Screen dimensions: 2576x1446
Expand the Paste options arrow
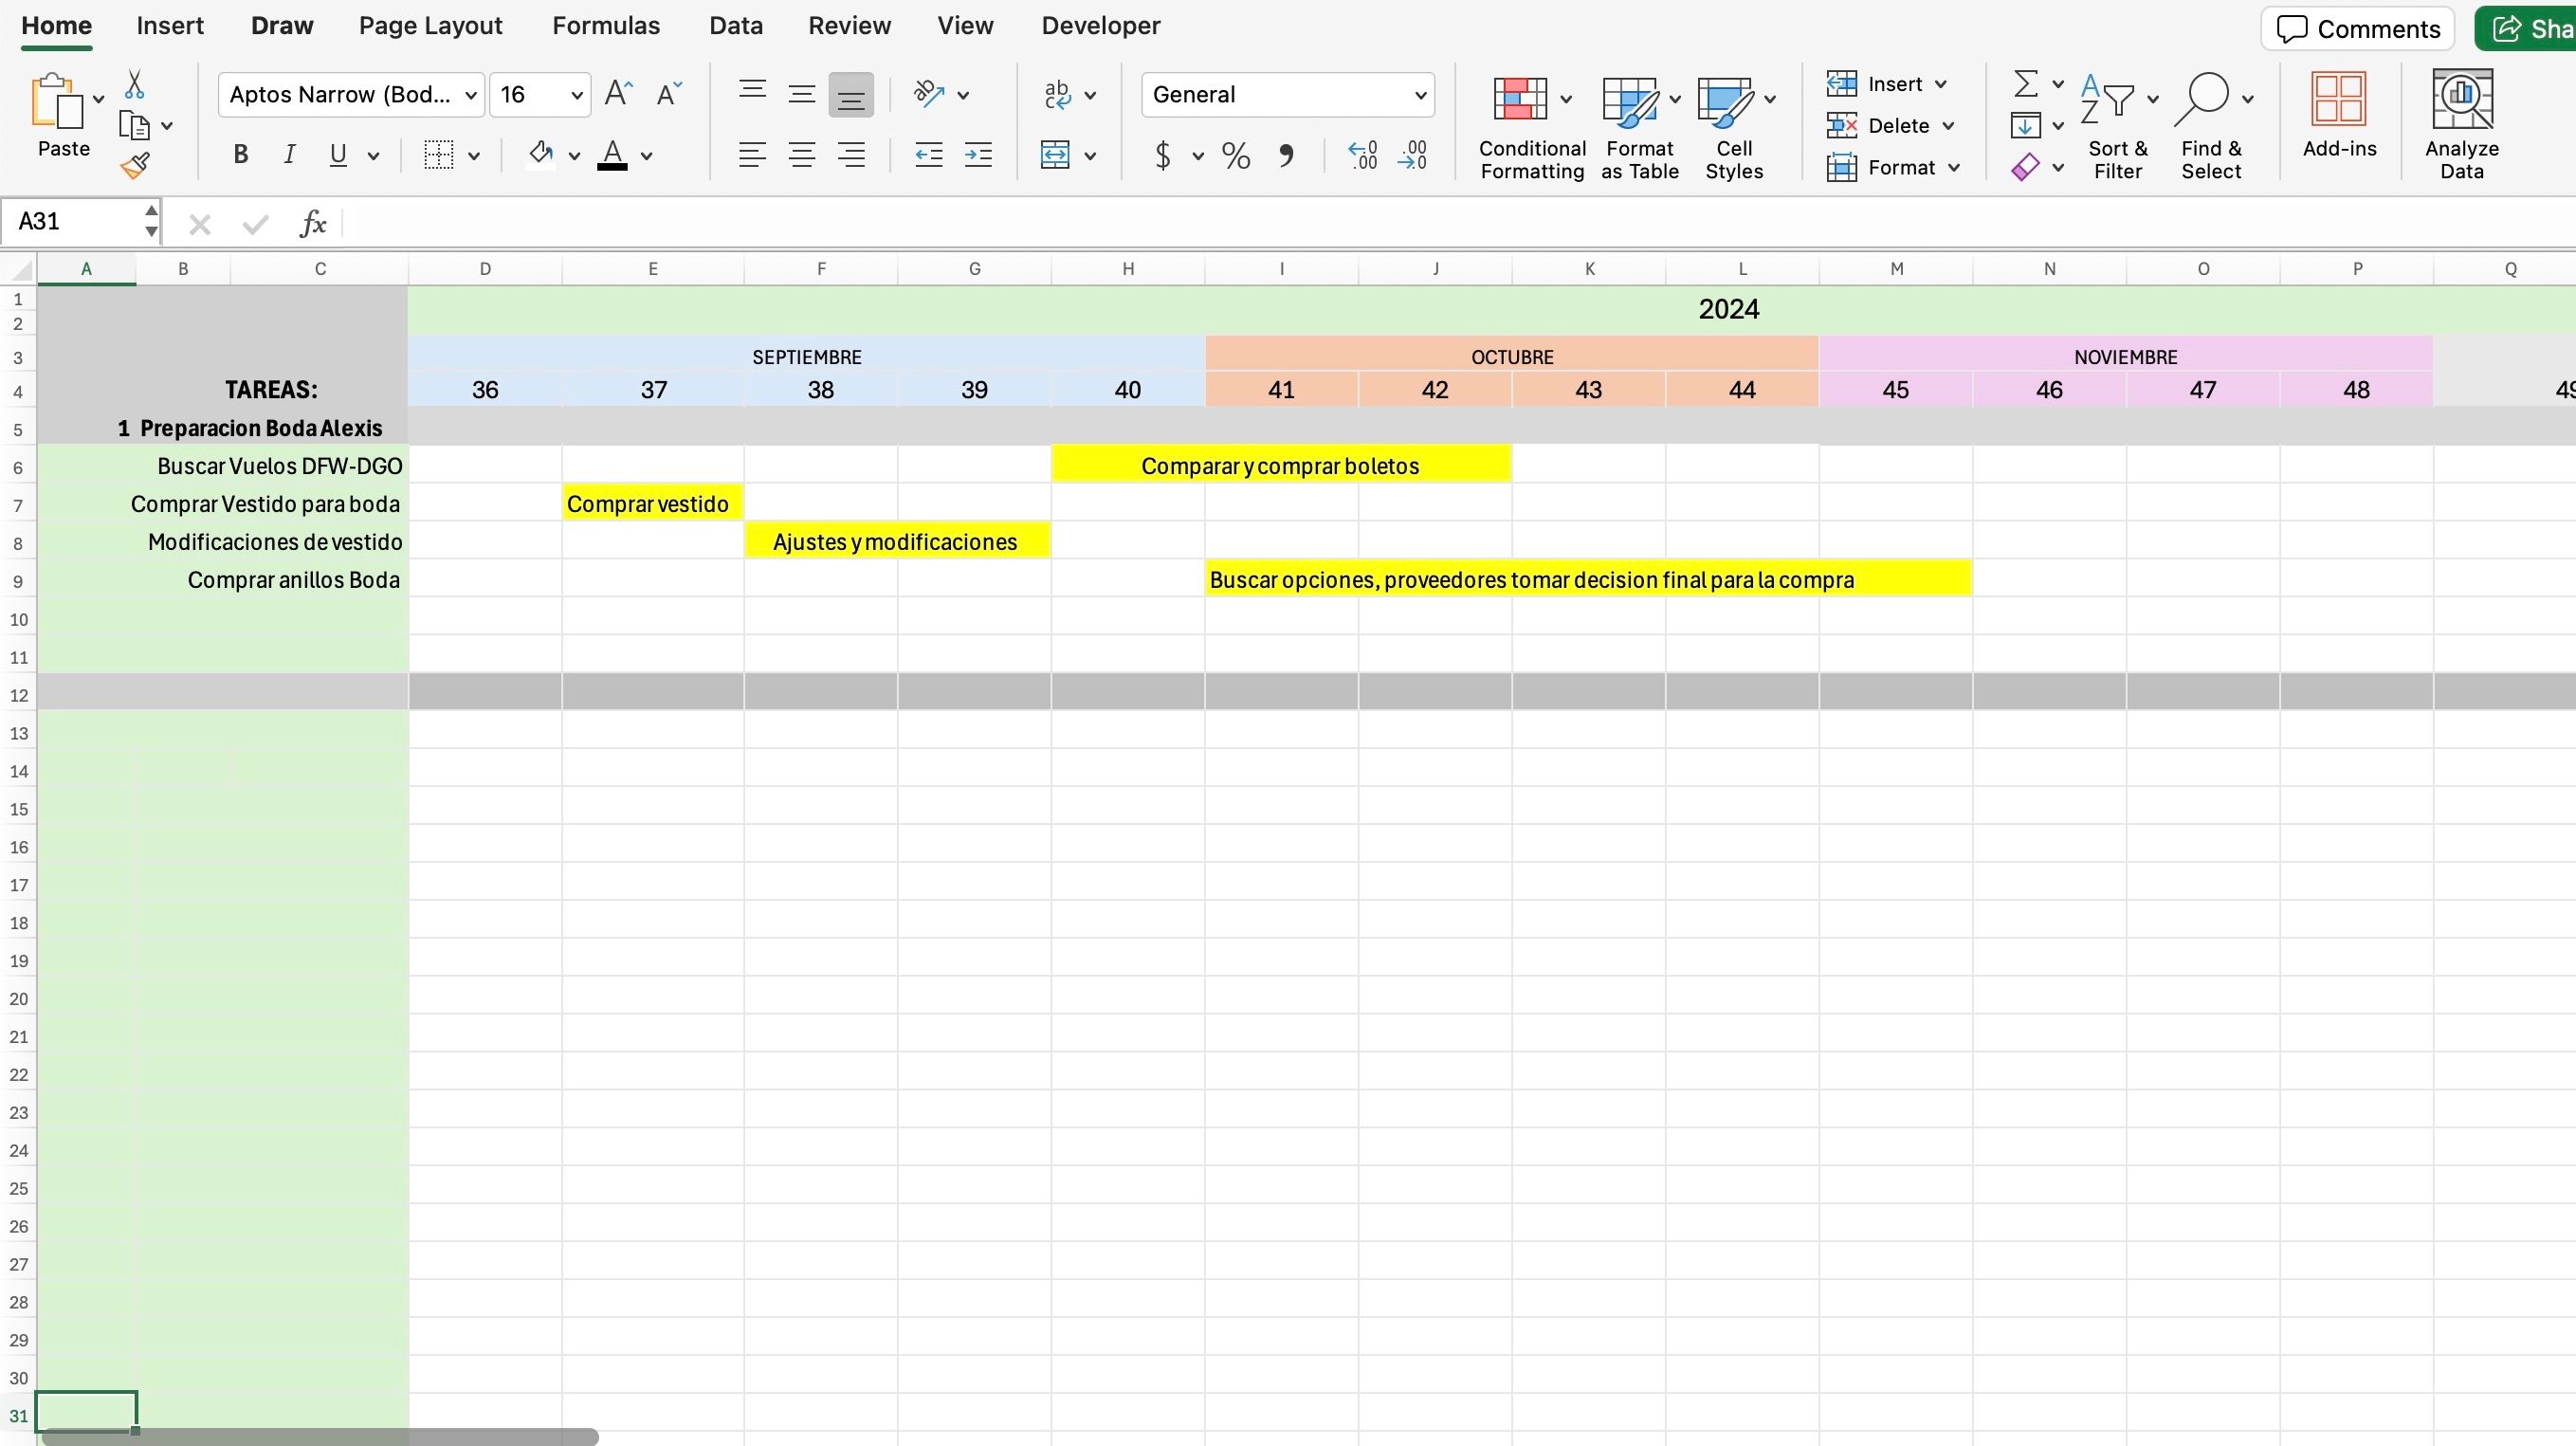click(98, 99)
